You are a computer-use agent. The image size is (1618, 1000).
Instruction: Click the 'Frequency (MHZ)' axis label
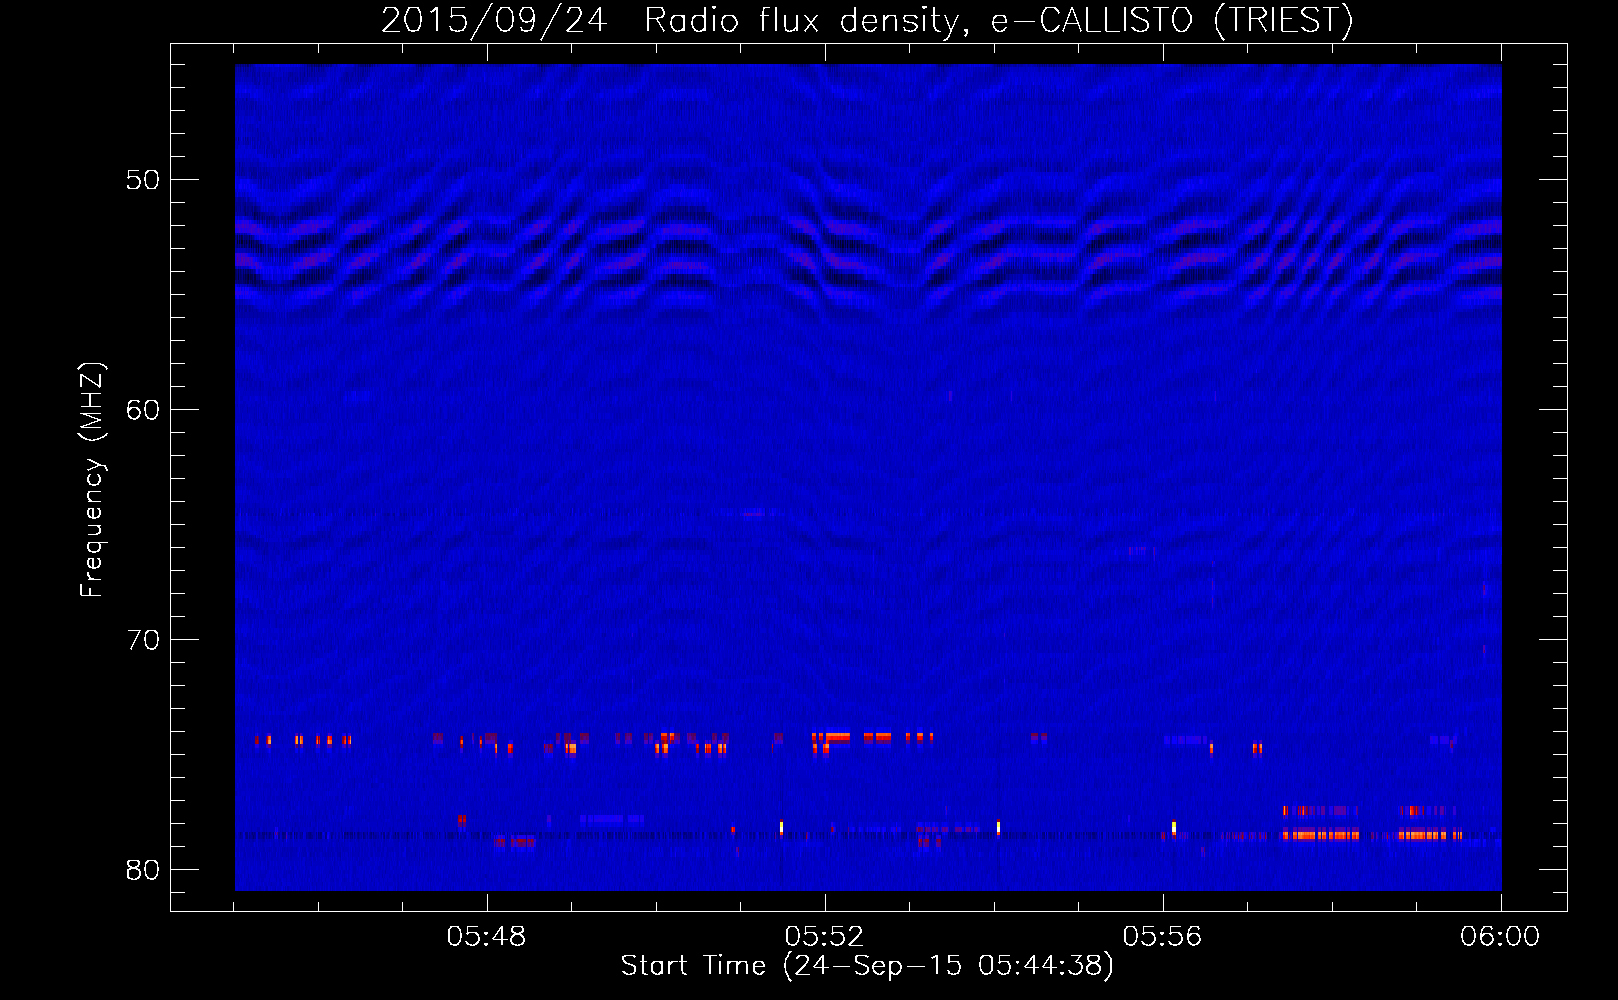coord(91,480)
